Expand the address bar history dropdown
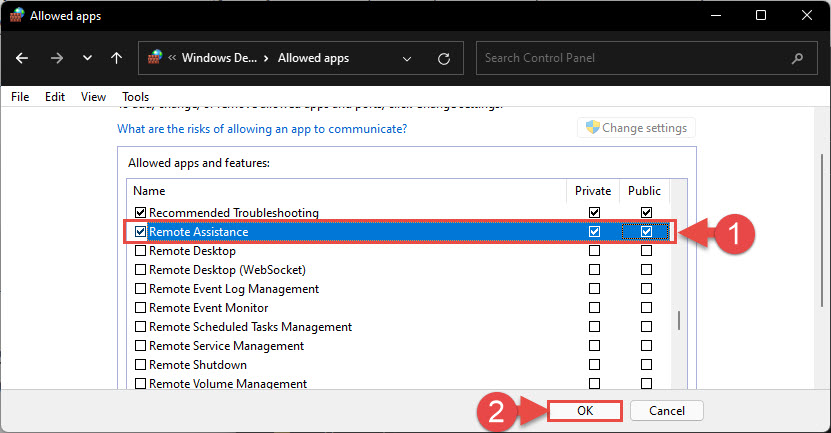Screen dimensions: 831x433 pos(407,59)
